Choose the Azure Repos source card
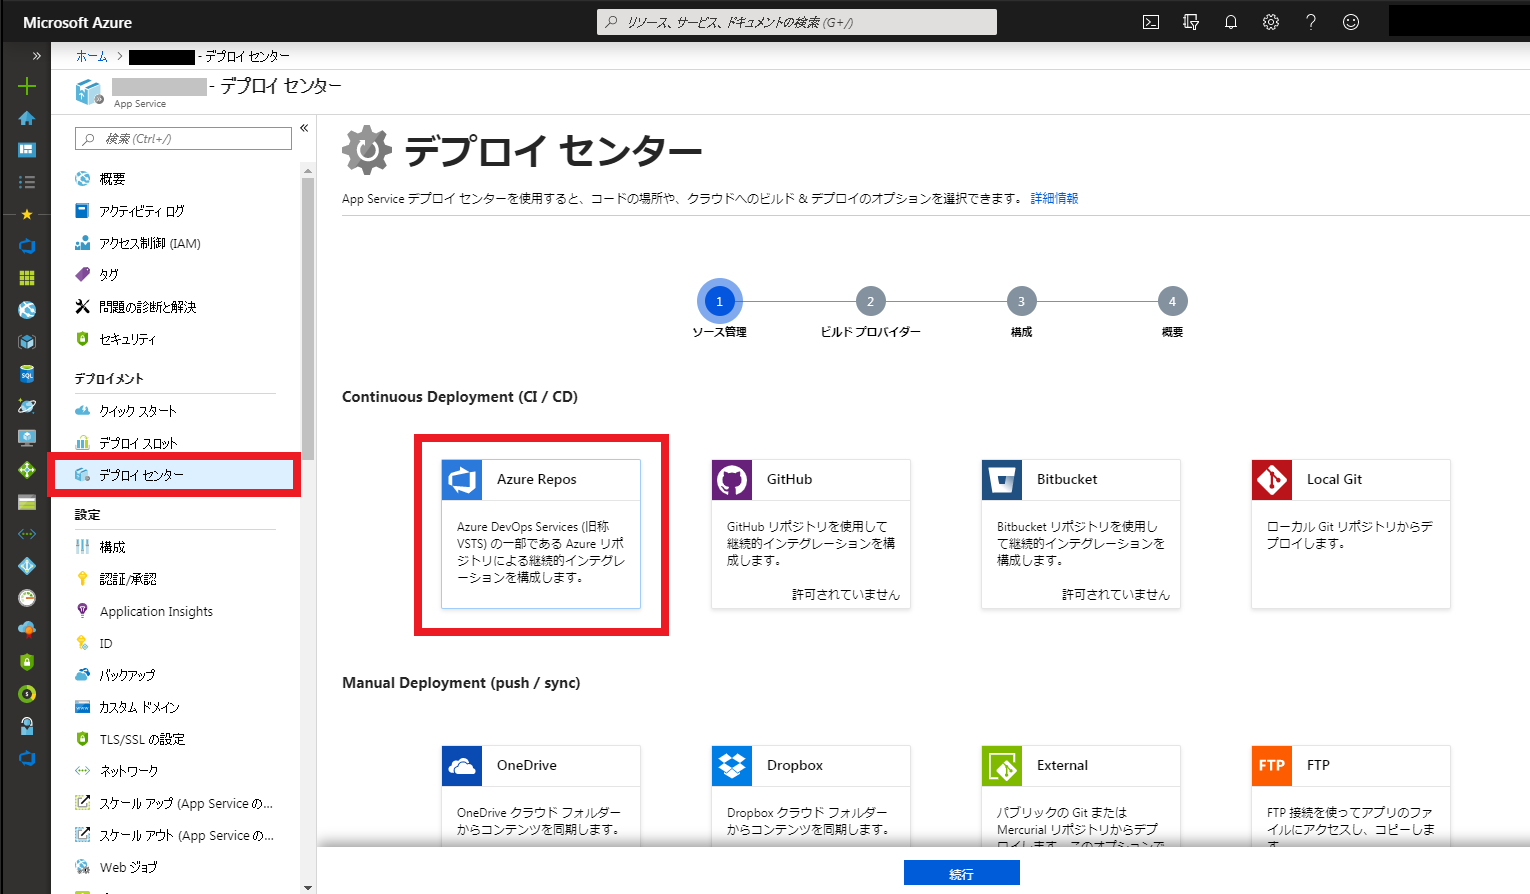 tap(541, 534)
